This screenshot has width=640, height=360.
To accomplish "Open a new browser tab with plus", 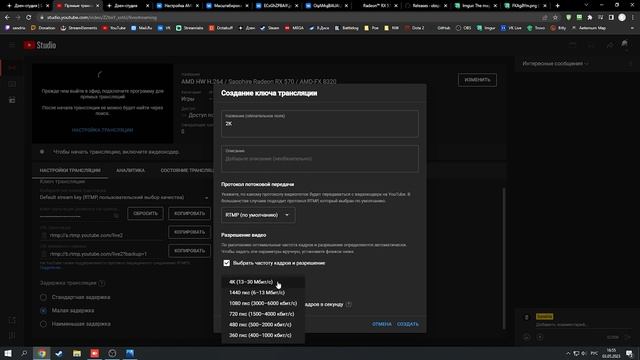I will click(558, 6).
